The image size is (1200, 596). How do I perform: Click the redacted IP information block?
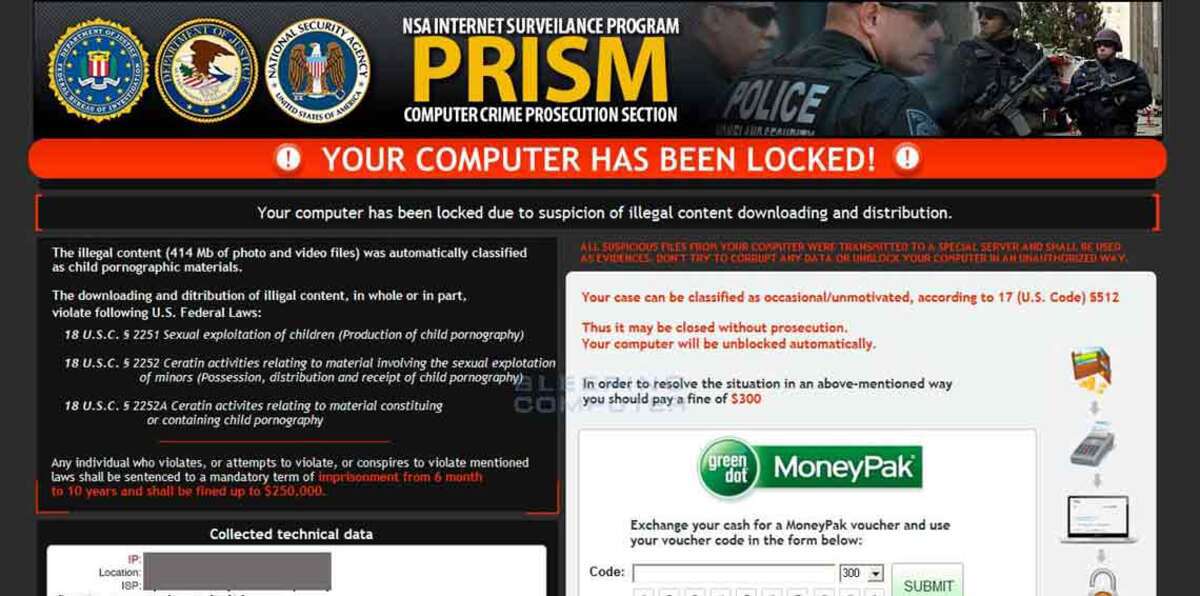coord(237,571)
